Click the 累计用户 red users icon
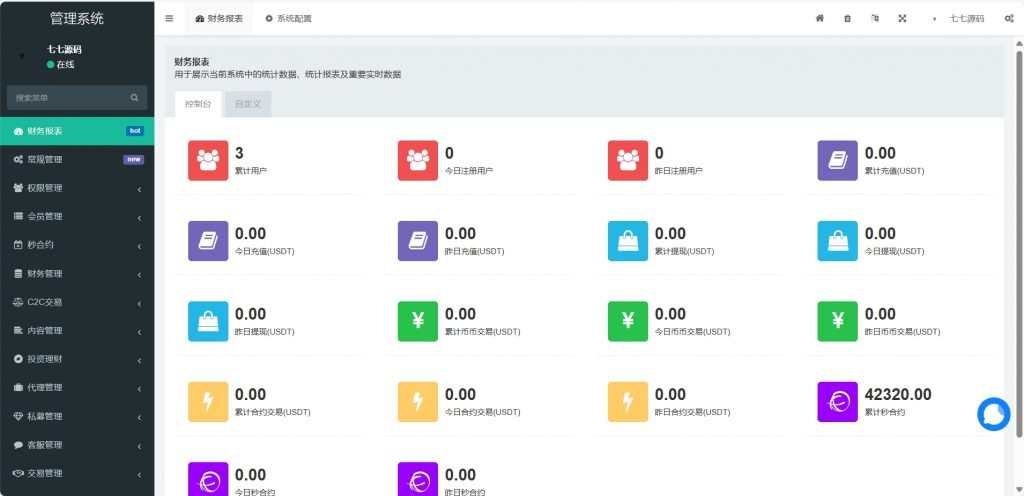The width and height of the screenshot is (1024, 496). [208, 161]
